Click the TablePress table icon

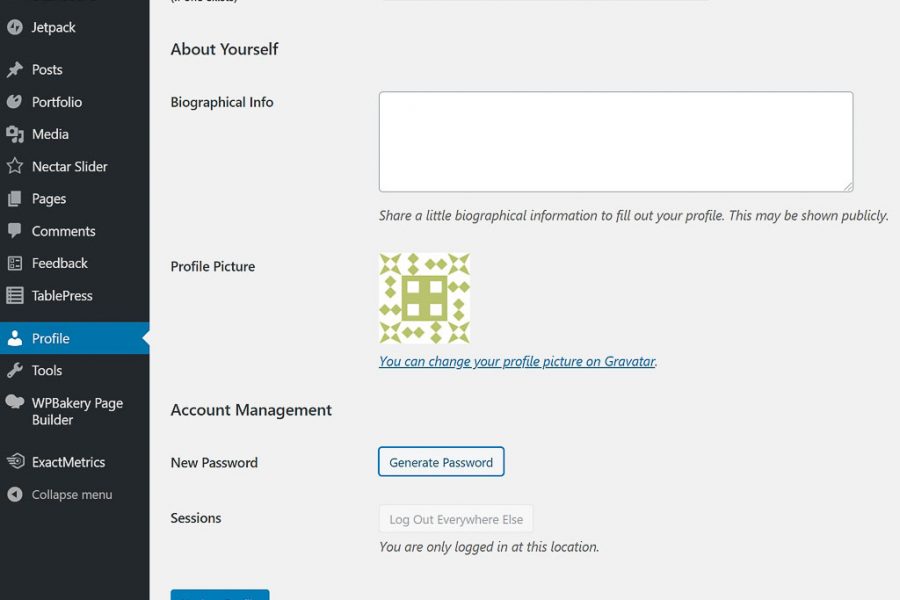(x=15, y=296)
